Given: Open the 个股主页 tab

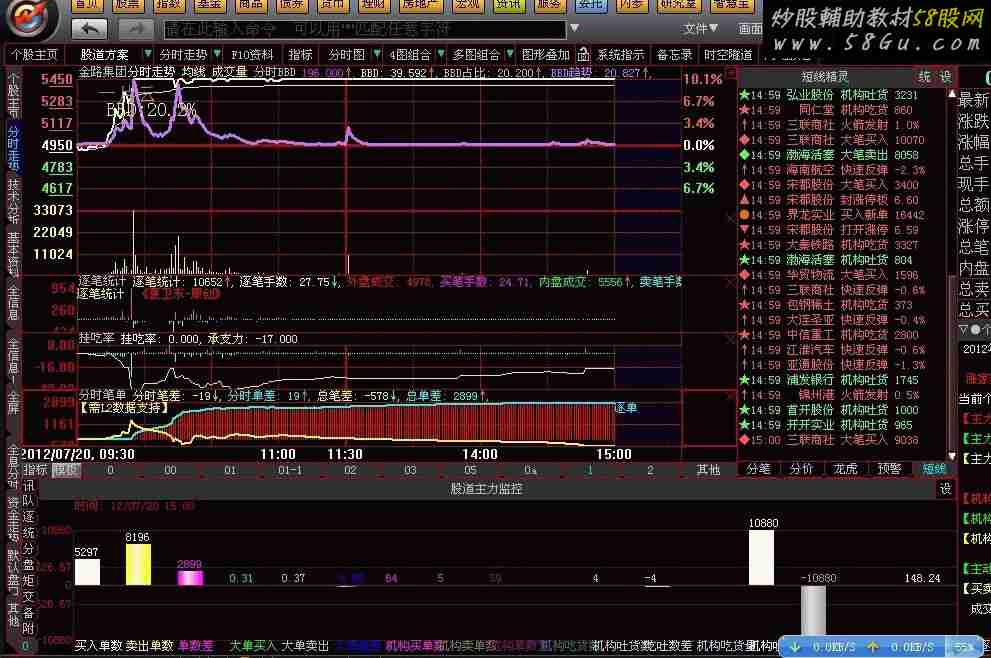Looking at the screenshot, I should (34, 55).
